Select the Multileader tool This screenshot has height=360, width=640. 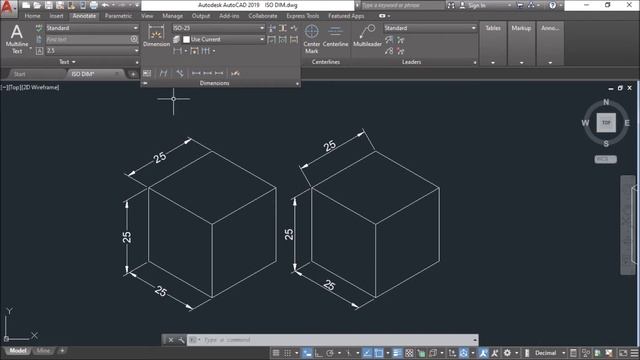(367, 36)
